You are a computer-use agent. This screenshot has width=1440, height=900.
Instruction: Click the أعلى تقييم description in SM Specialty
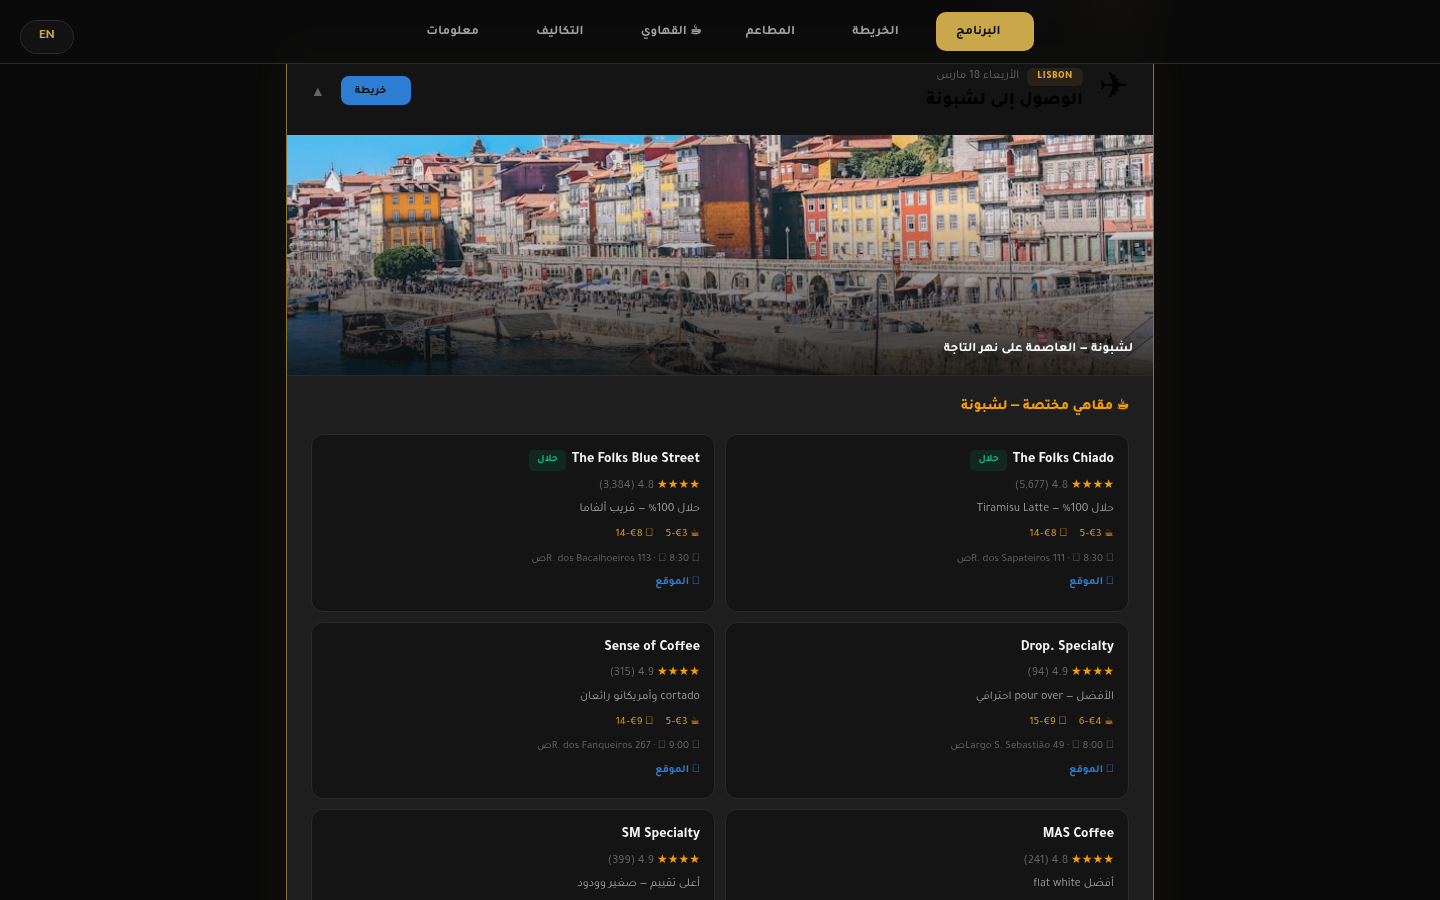click(x=638, y=883)
